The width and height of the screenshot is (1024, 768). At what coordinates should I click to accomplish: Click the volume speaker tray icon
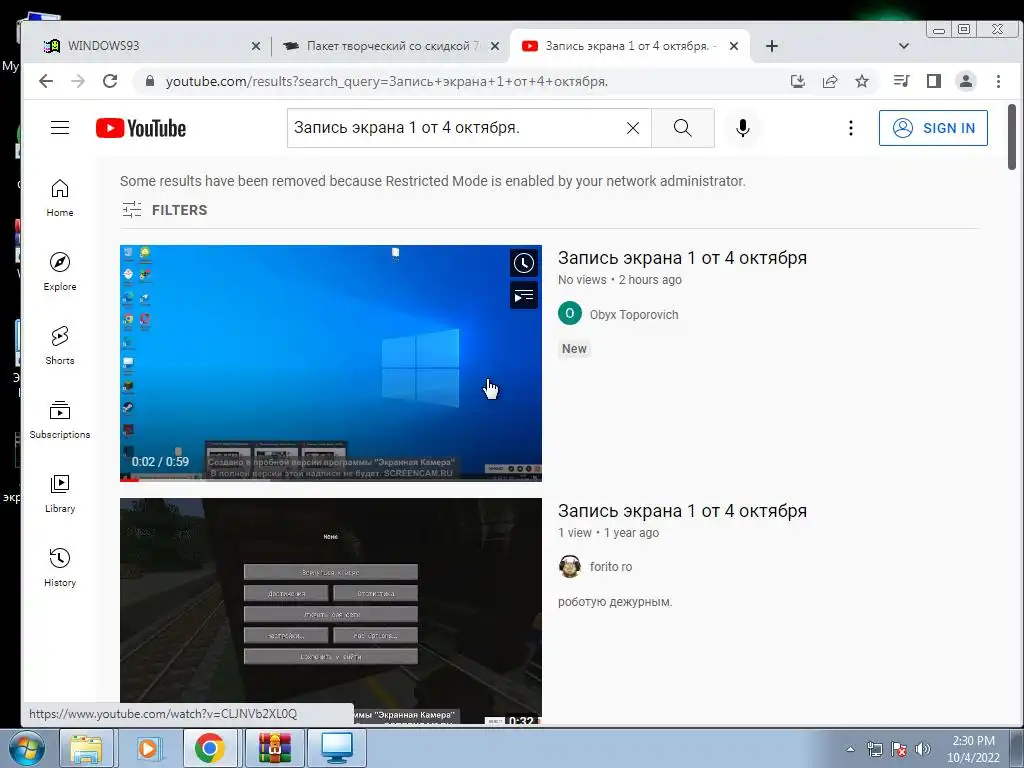[923, 749]
